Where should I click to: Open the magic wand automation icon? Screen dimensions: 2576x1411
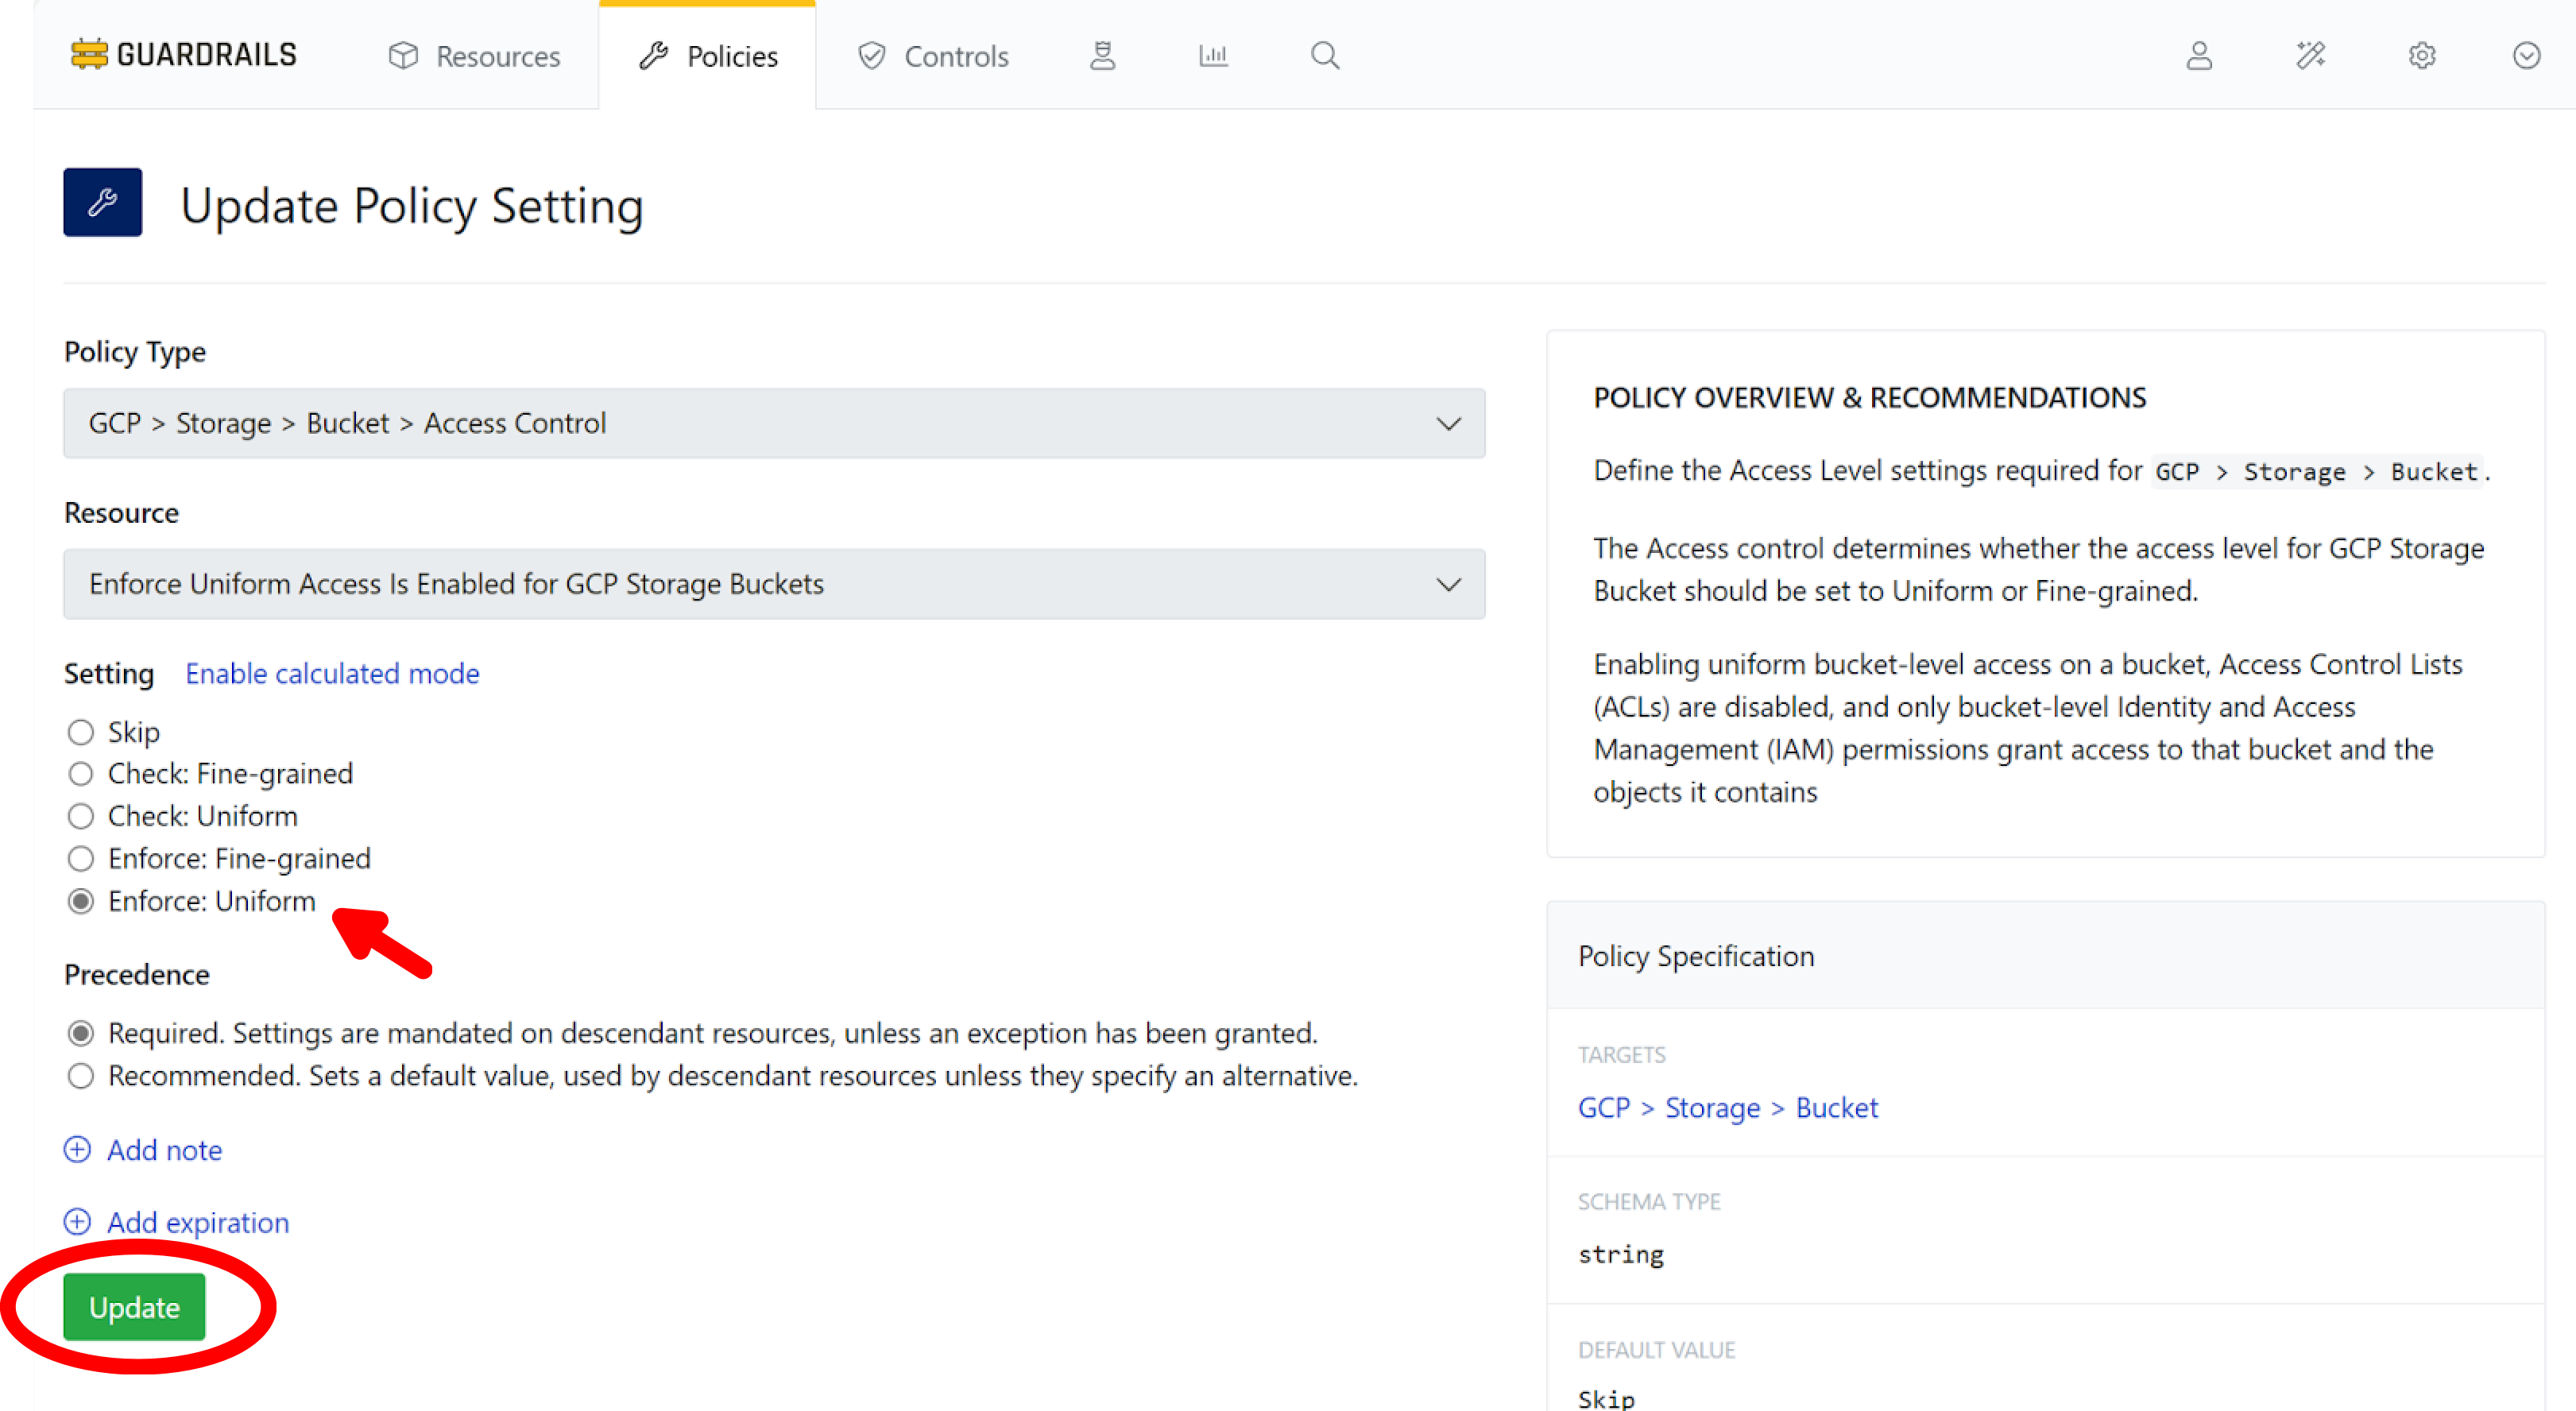coord(2311,56)
